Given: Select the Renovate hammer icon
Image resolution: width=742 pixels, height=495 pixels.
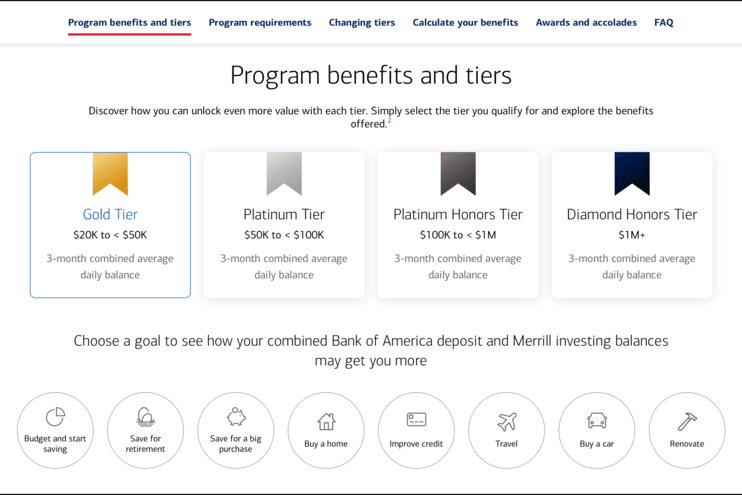Looking at the screenshot, I should [x=687, y=421].
